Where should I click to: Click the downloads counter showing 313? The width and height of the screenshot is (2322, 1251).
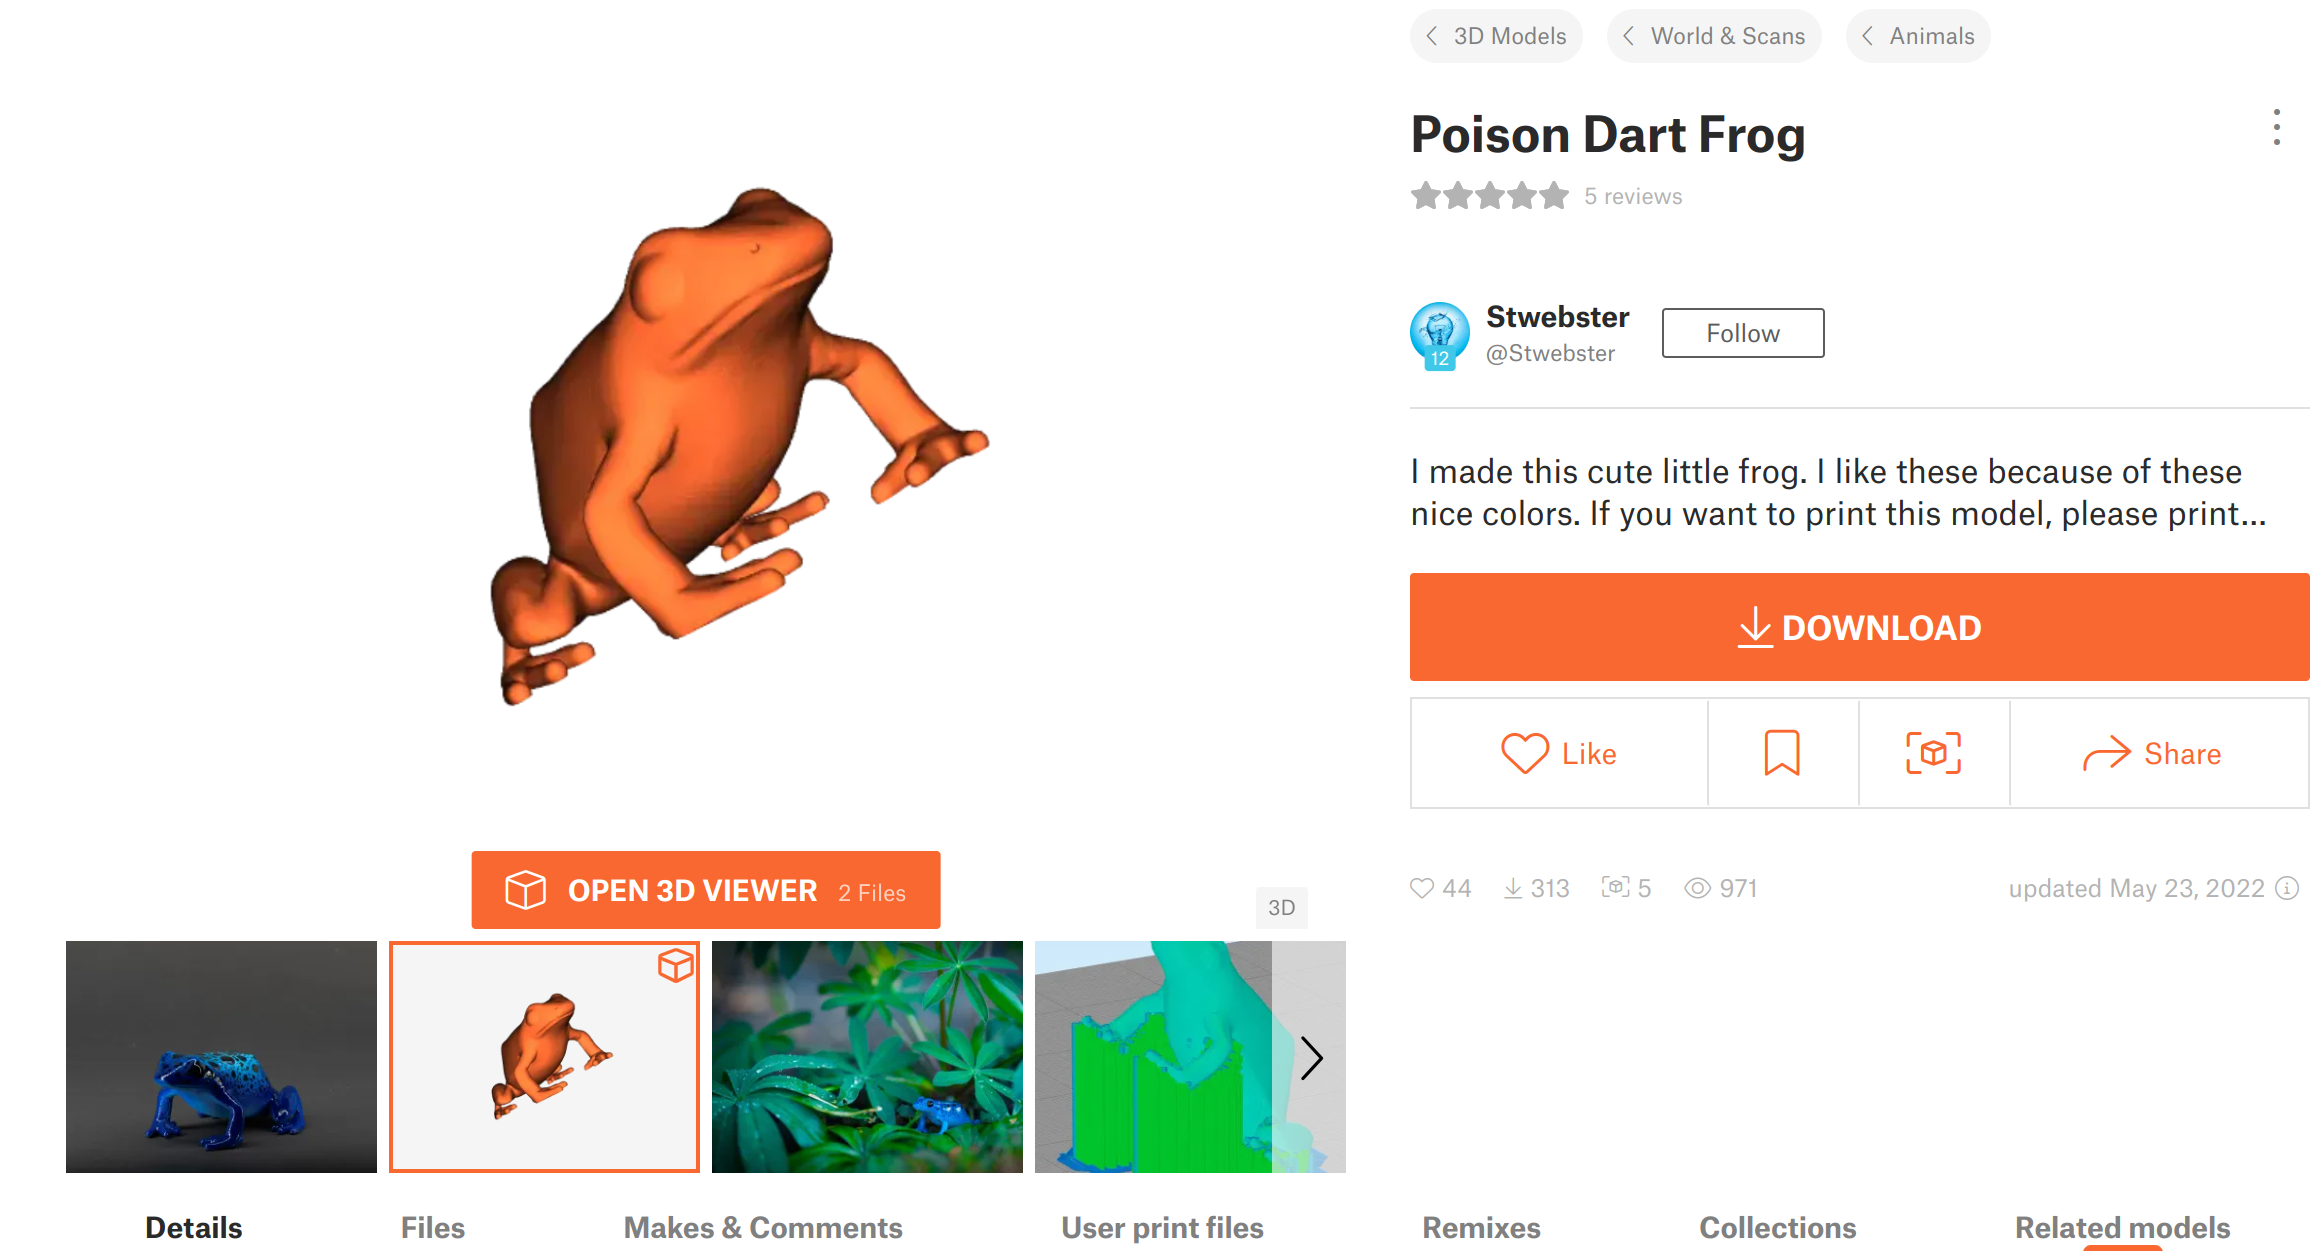click(1536, 888)
